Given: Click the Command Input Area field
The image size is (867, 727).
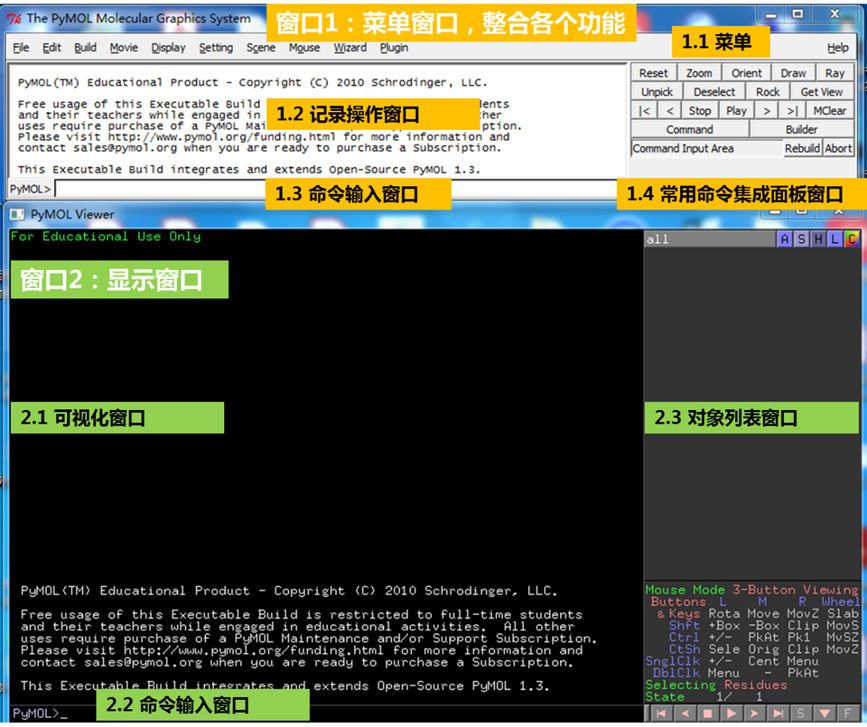Looking at the screenshot, I should tap(707, 148).
